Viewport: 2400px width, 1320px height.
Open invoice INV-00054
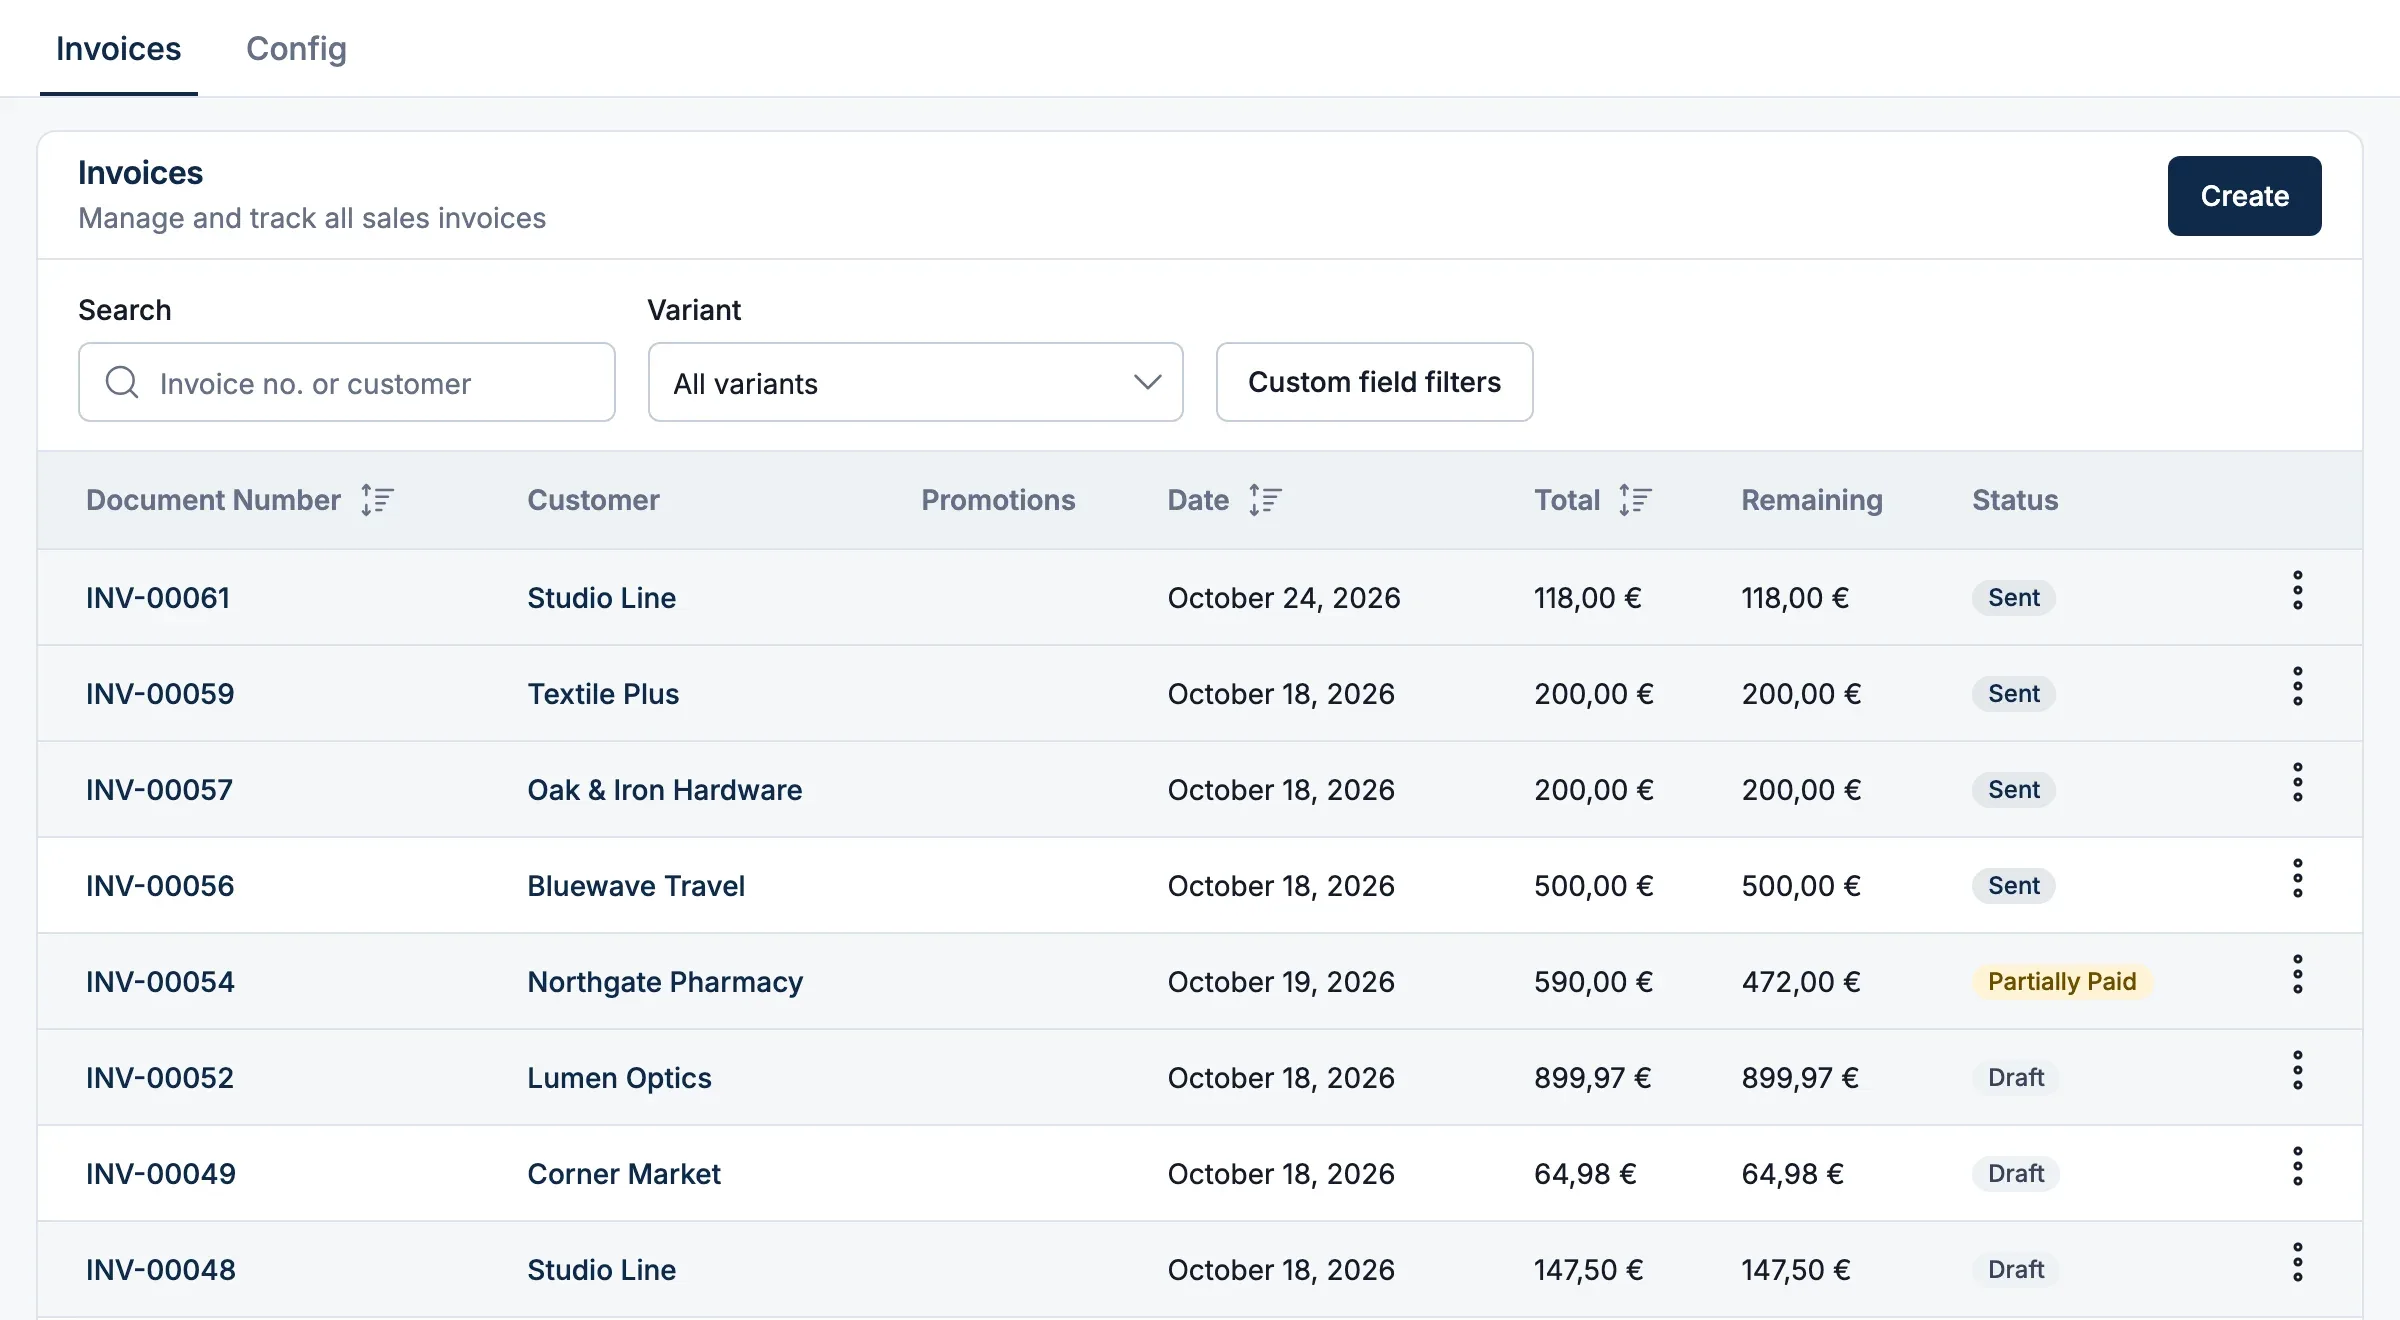tap(160, 982)
